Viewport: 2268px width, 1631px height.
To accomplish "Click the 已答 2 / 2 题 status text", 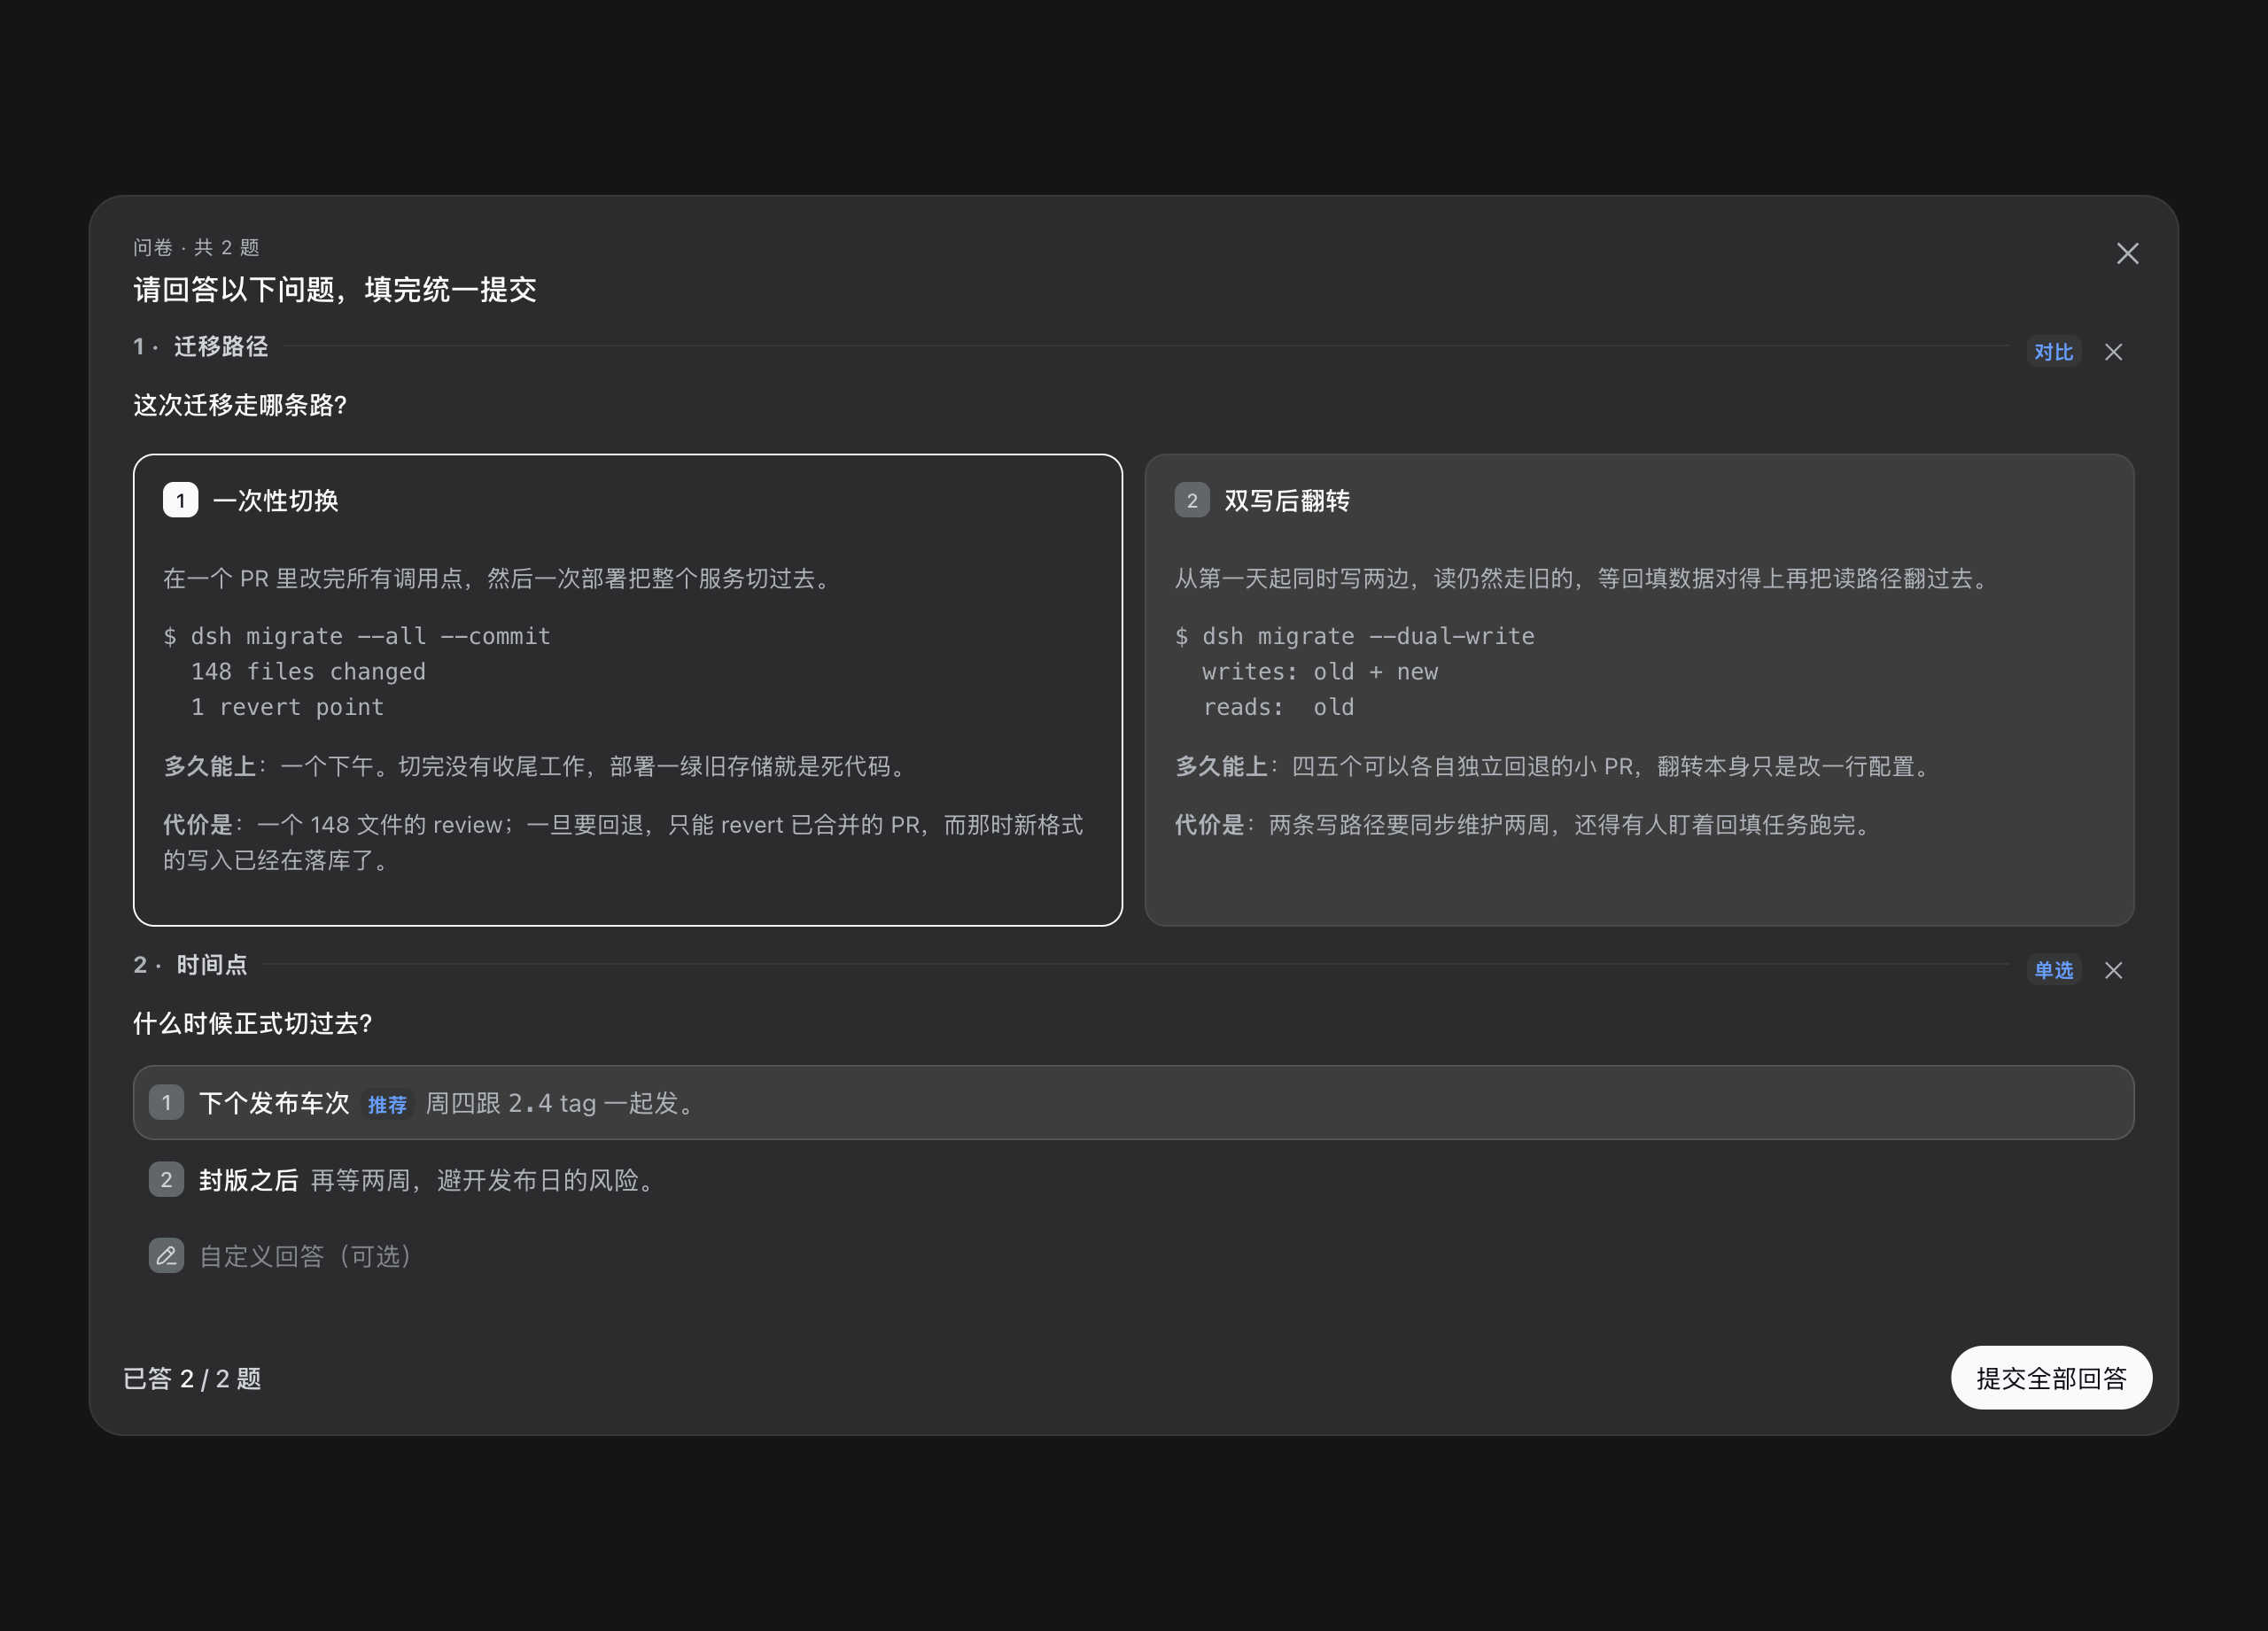I will (x=192, y=1379).
